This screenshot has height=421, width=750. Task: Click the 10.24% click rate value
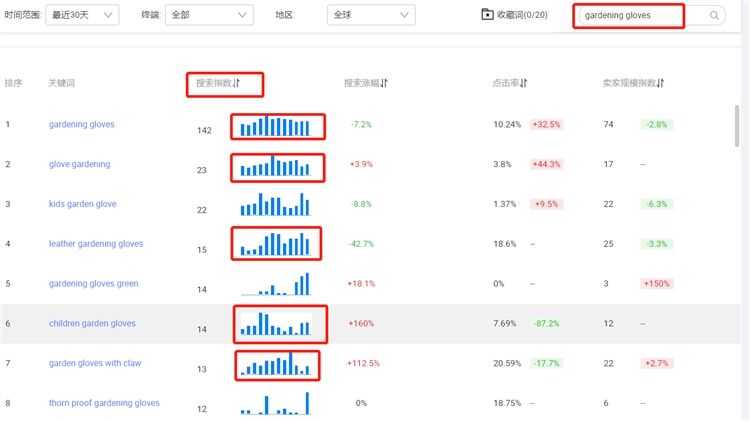point(507,124)
